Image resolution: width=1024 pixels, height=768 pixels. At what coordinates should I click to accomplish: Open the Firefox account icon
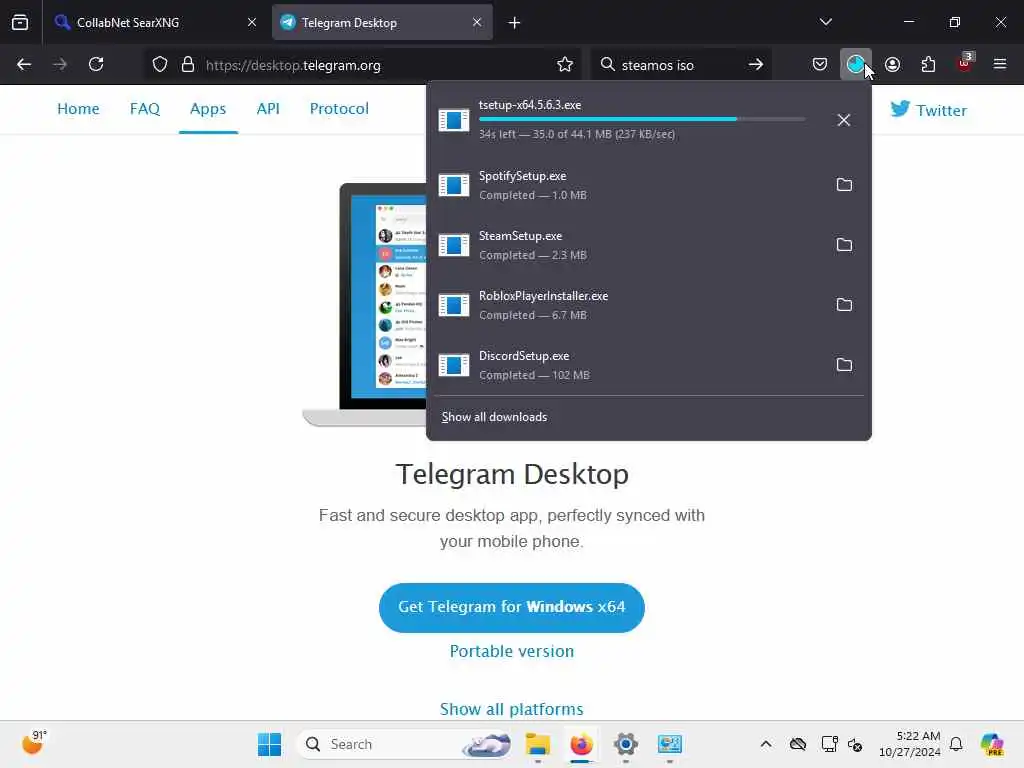click(892, 65)
